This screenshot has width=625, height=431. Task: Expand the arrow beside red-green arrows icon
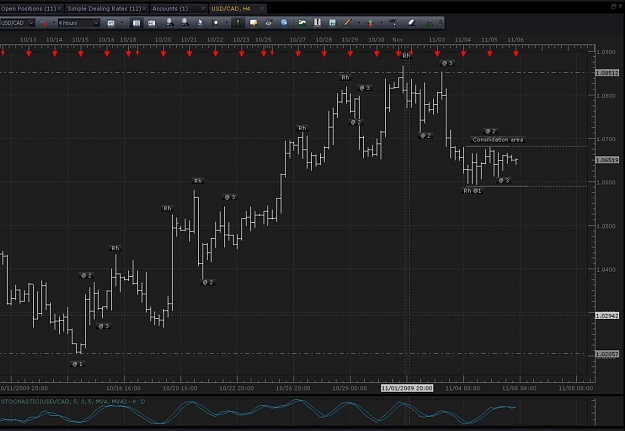(381, 23)
